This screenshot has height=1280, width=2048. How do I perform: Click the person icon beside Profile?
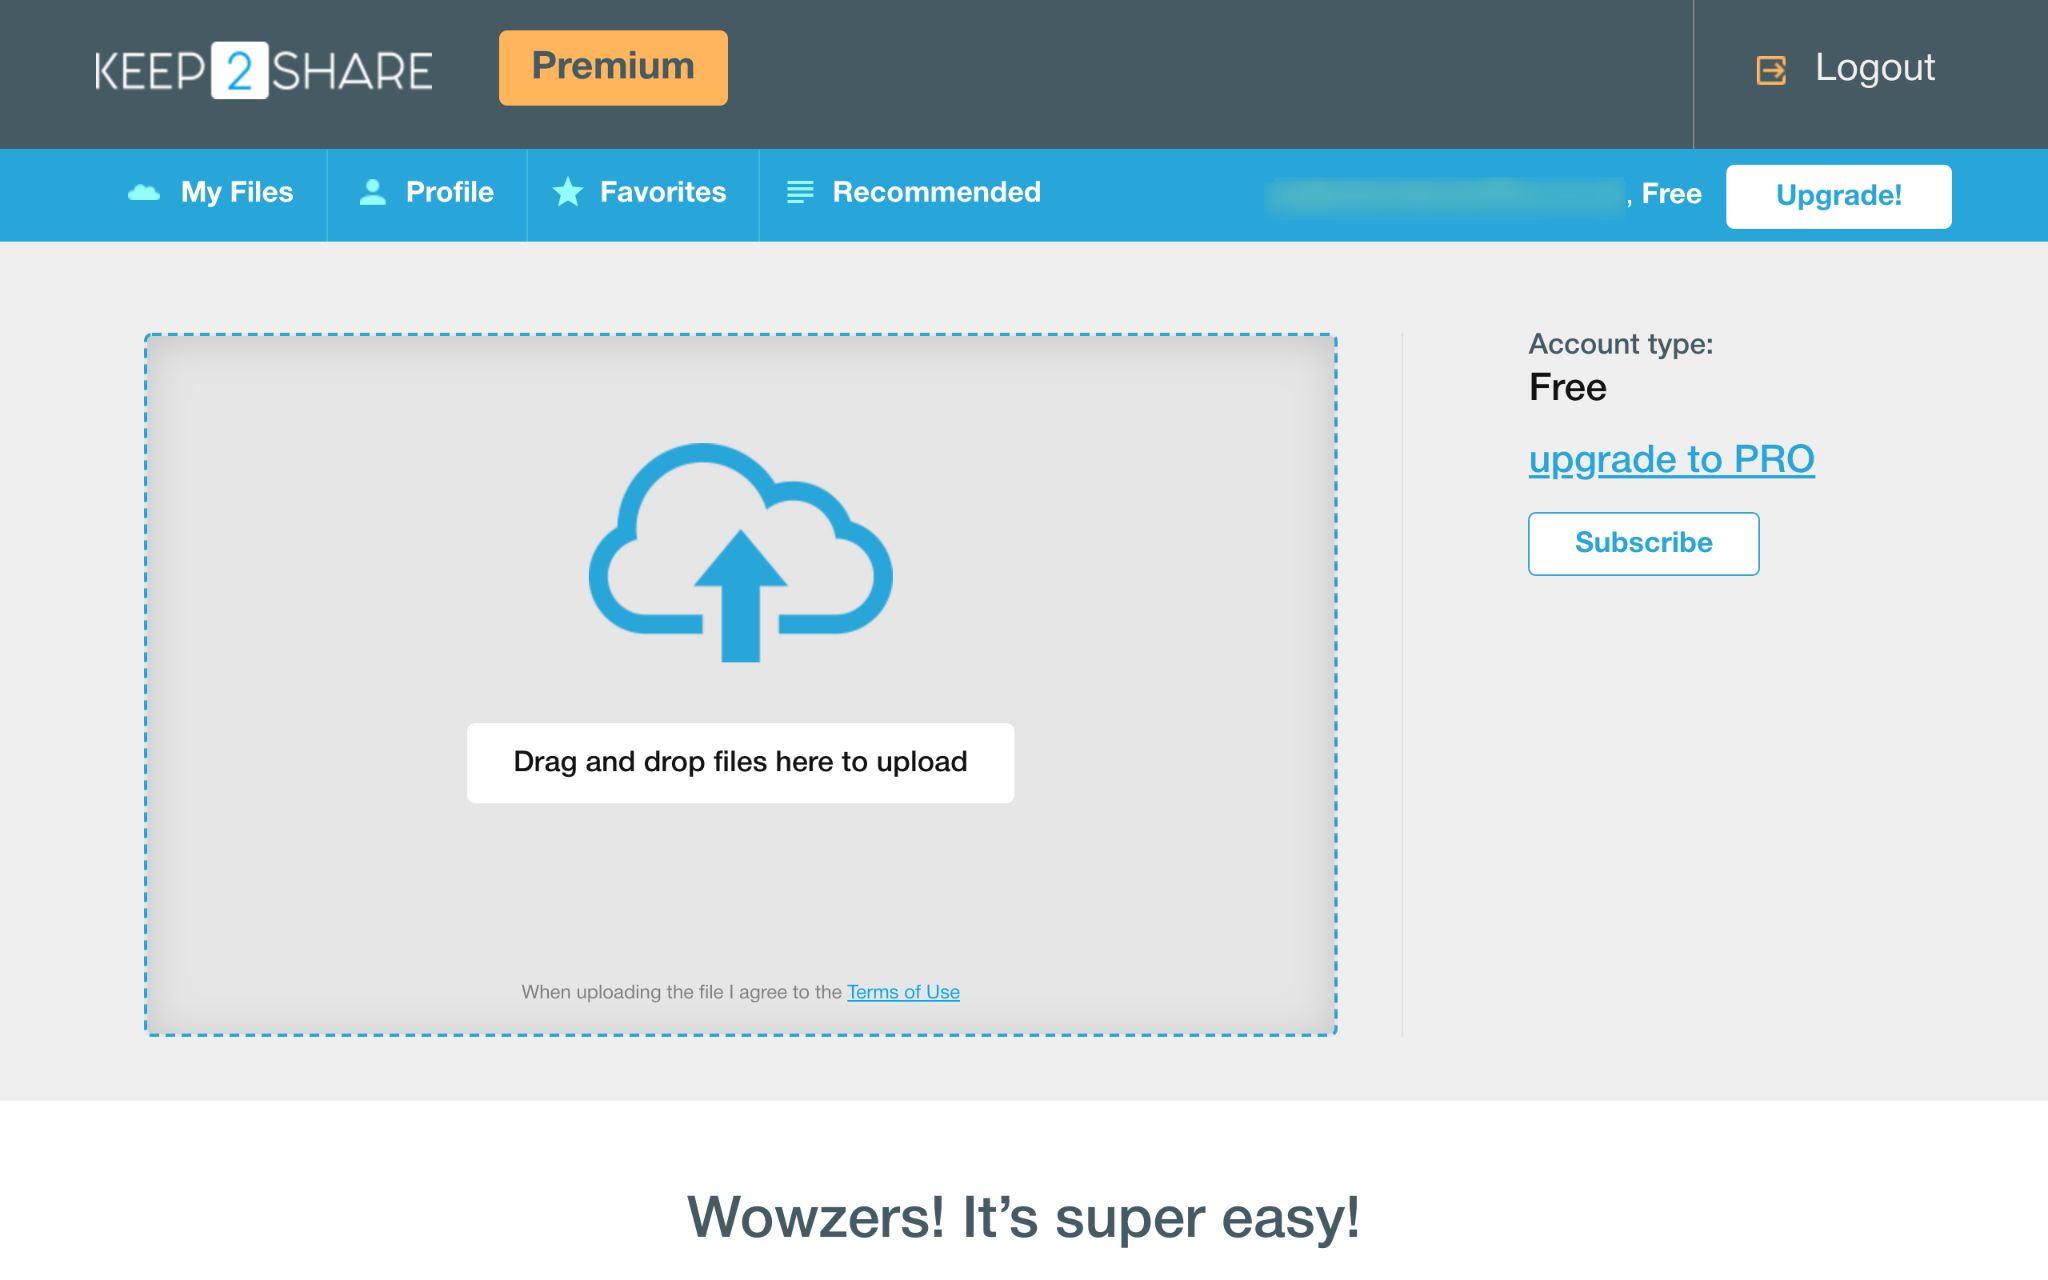pyautogui.click(x=372, y=192)
